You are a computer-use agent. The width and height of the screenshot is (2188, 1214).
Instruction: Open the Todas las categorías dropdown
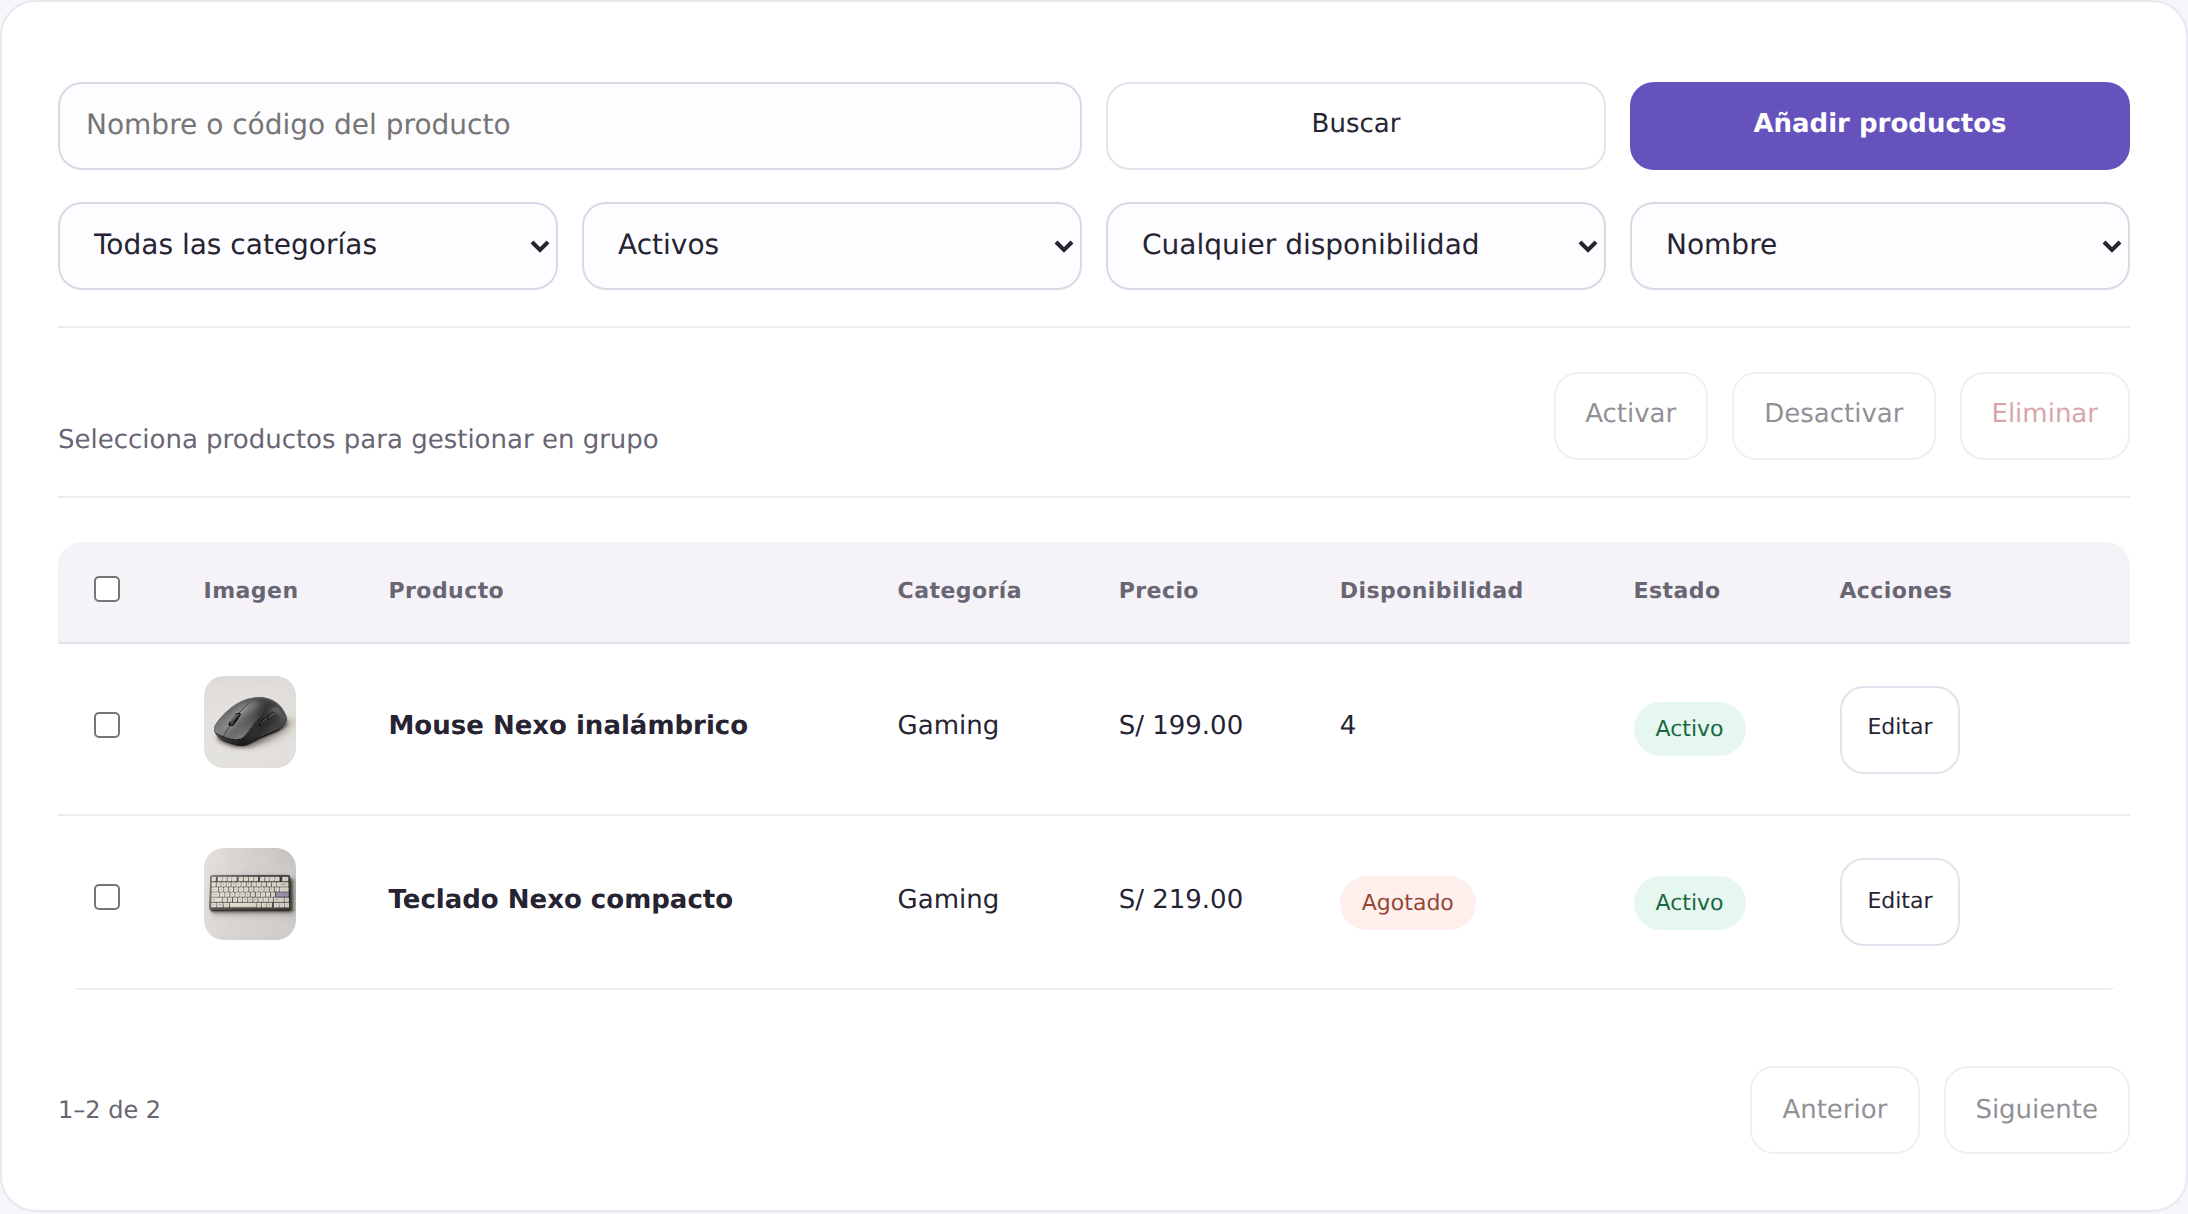(307, 245)
